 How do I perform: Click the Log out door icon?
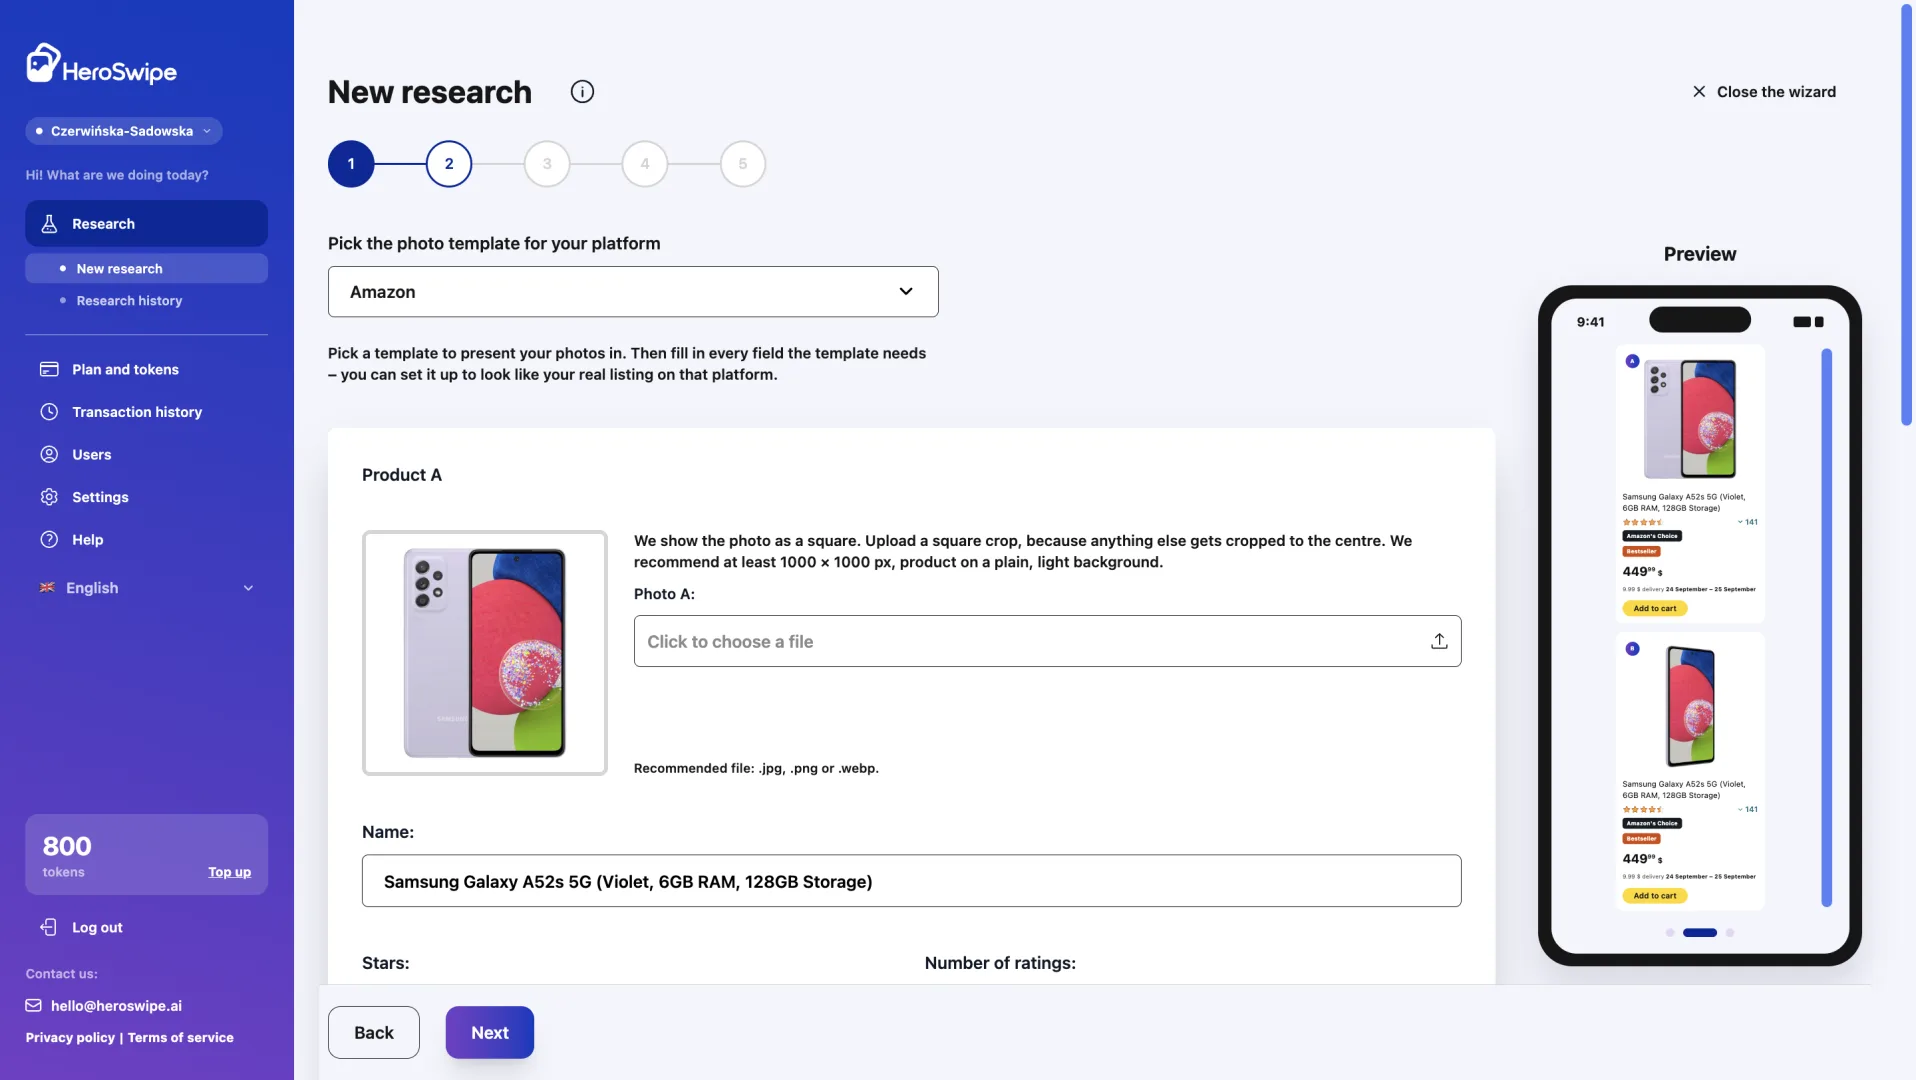coord(49,927)
